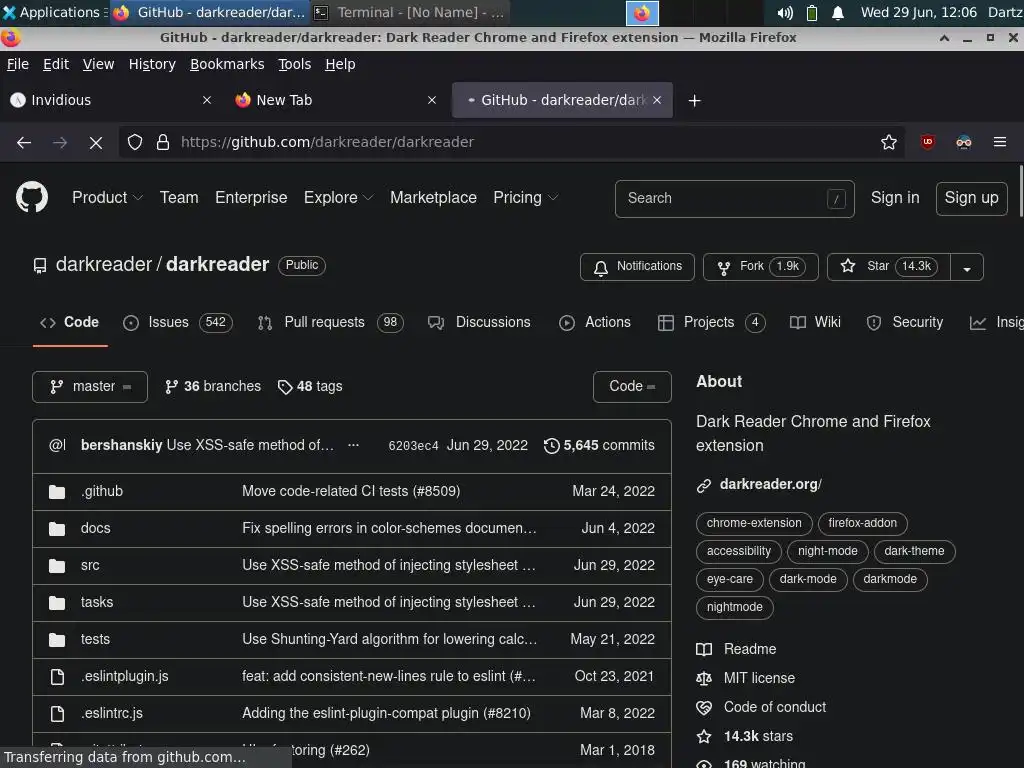Switch to the Issues tab
This screenshot has height=768, width=1024.
coord(178,323)
